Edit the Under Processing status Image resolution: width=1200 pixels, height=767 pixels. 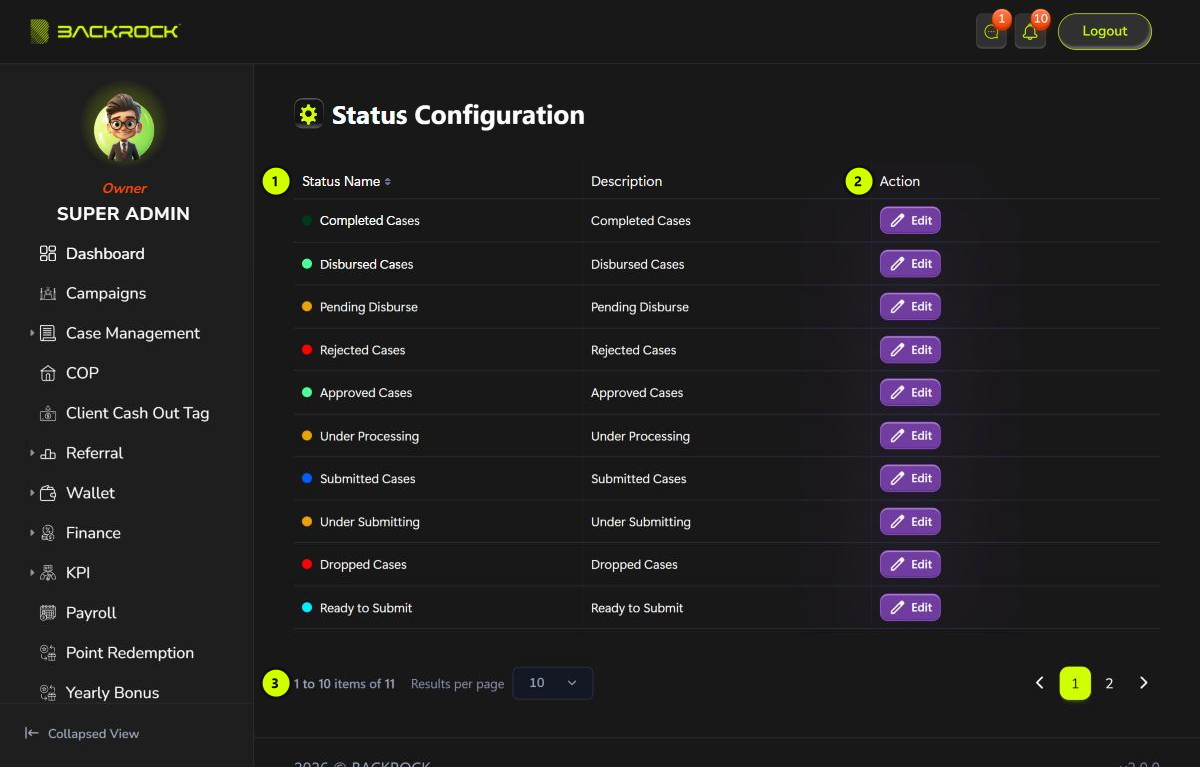tap(910, 436)
